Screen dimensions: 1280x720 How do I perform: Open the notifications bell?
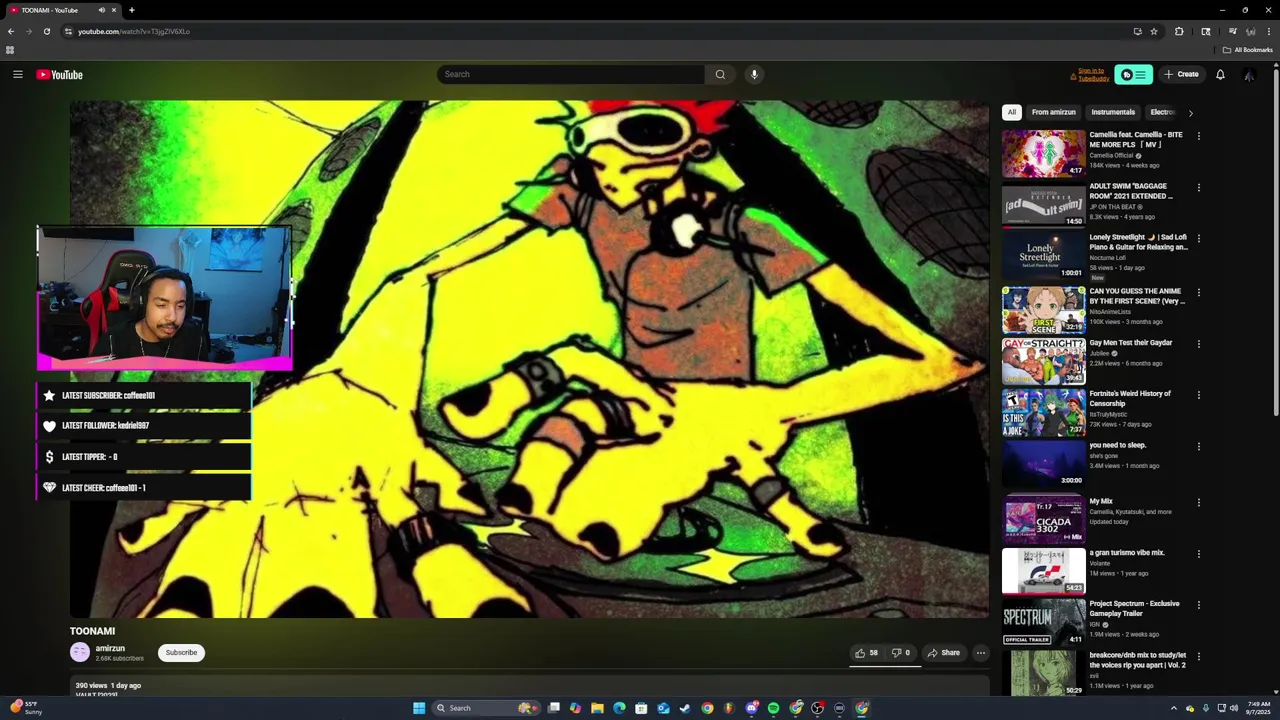click(x=1220, y=74)
